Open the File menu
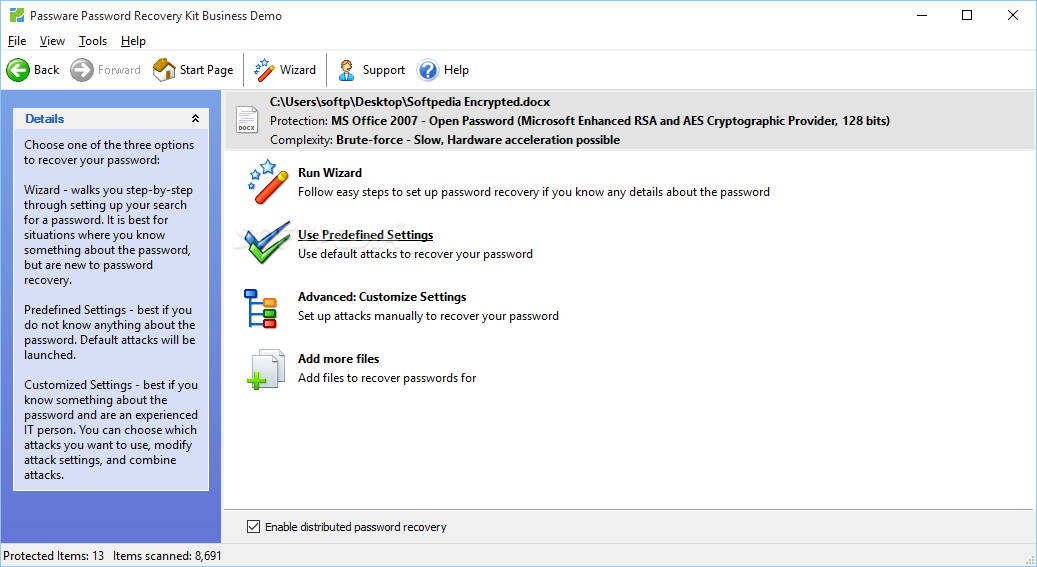1037x567 pixels. coord(17,41)
